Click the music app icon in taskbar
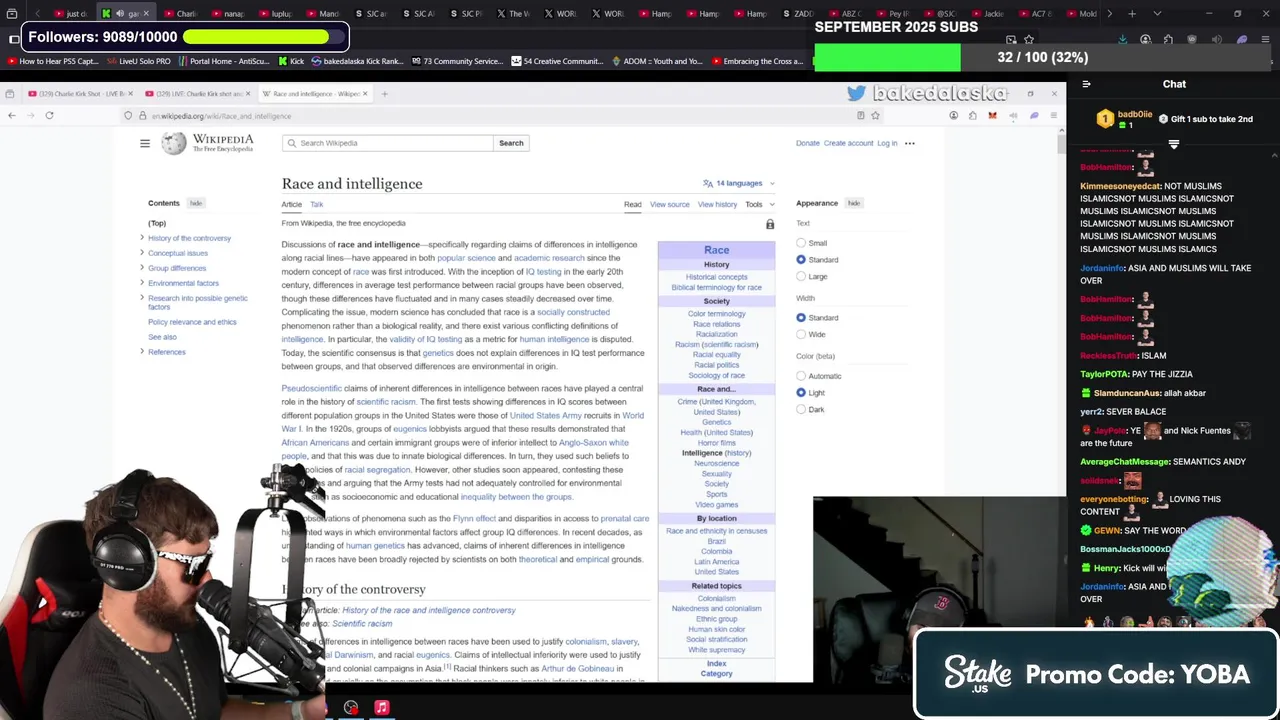The image size is (1280, 720). click(x=381, y=707)
